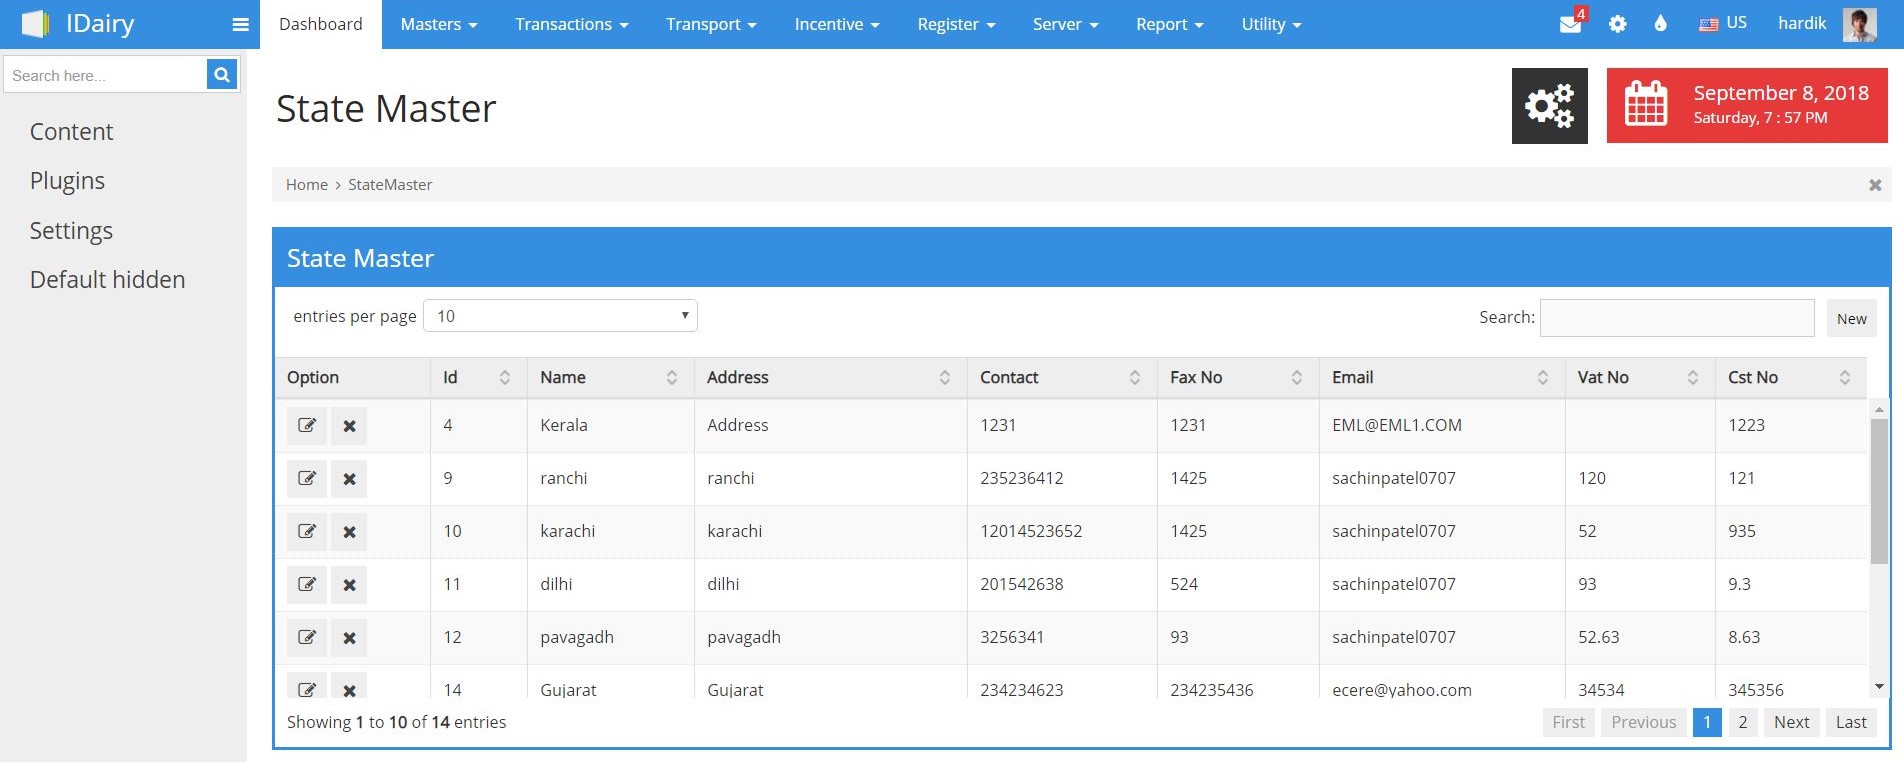This screenshot has width=1904, height=762.
Task: Click the sidebar search magnifier button
Action: pyautogui.click(x=222, y=74)
